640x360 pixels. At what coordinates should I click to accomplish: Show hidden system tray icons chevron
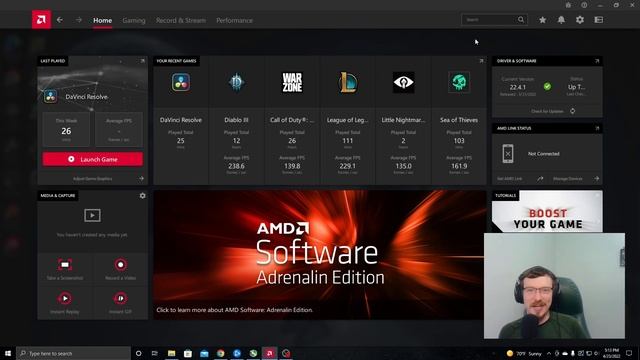pos(549,353)
